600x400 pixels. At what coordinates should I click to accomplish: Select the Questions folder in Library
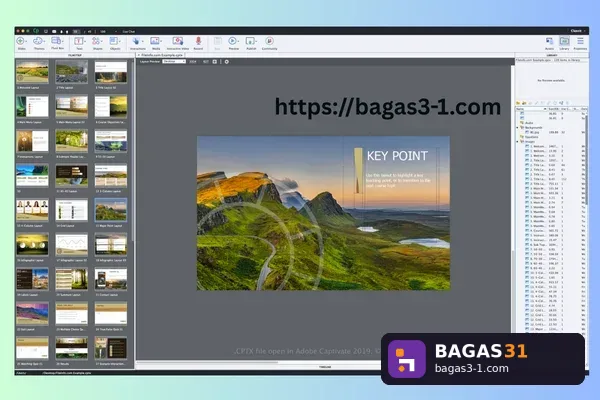point(532,137)
